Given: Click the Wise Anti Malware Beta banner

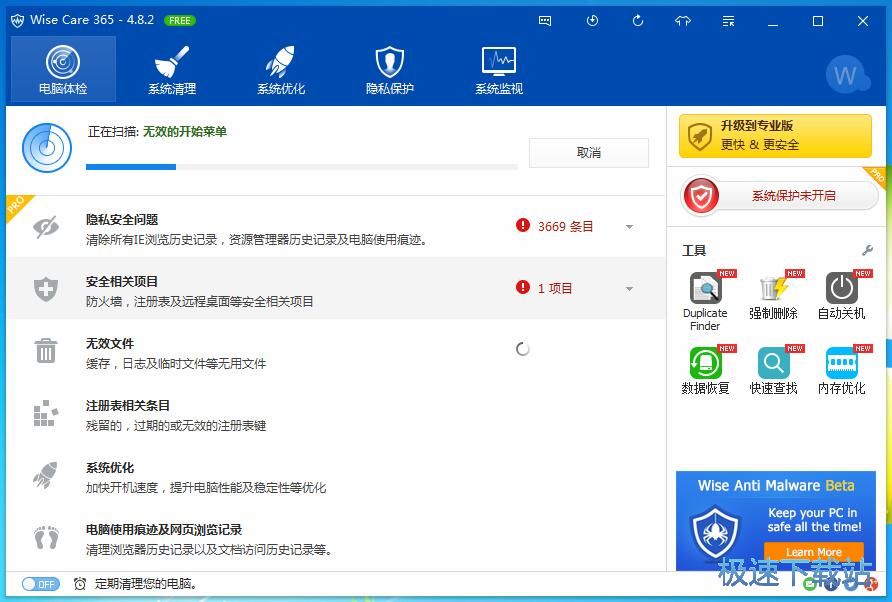Looking at the screenshot, I should tap(776, 521).
